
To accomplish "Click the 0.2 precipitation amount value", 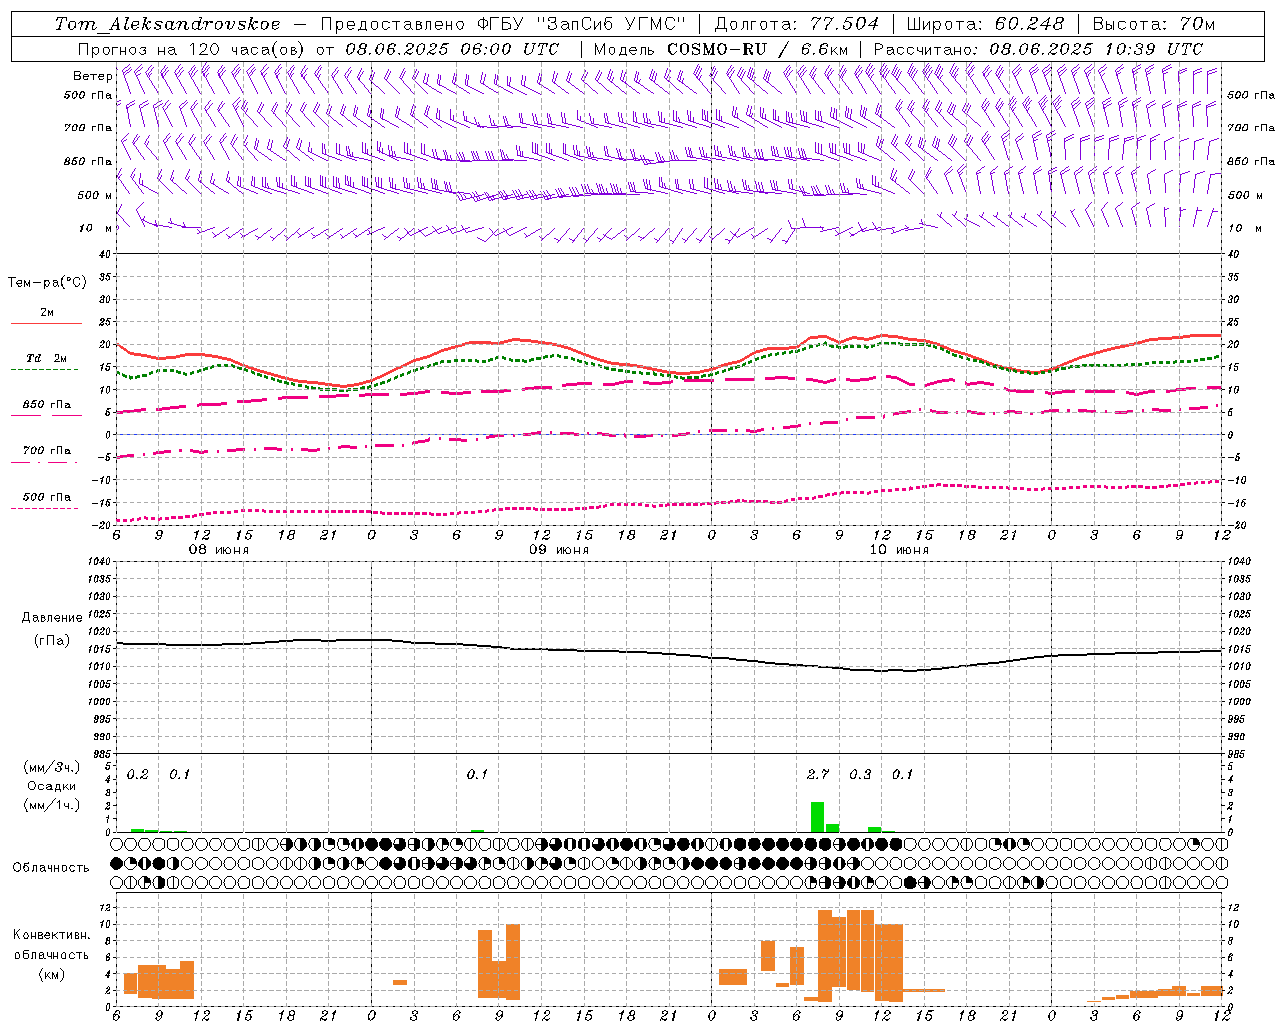I will [138, 774].
